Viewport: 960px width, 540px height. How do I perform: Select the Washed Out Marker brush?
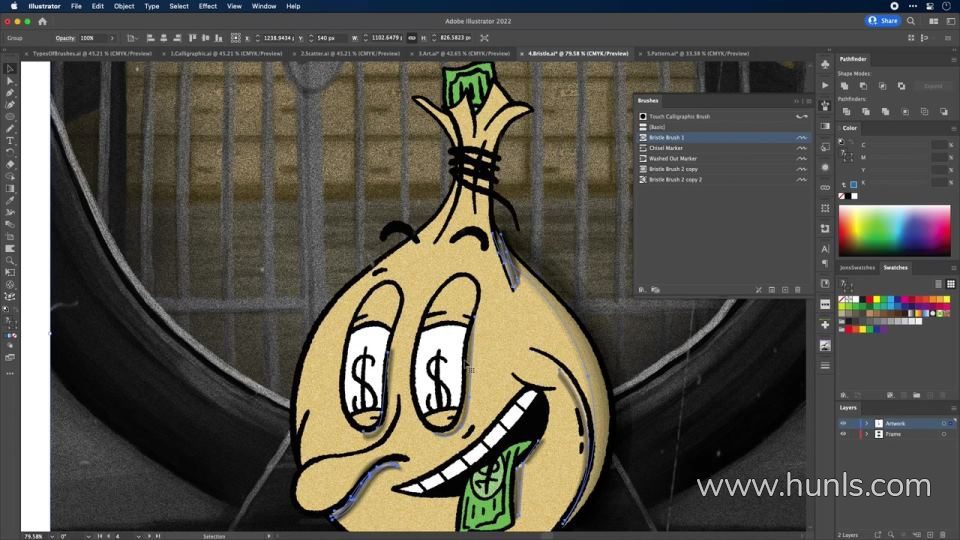click(x=722, y=159)
